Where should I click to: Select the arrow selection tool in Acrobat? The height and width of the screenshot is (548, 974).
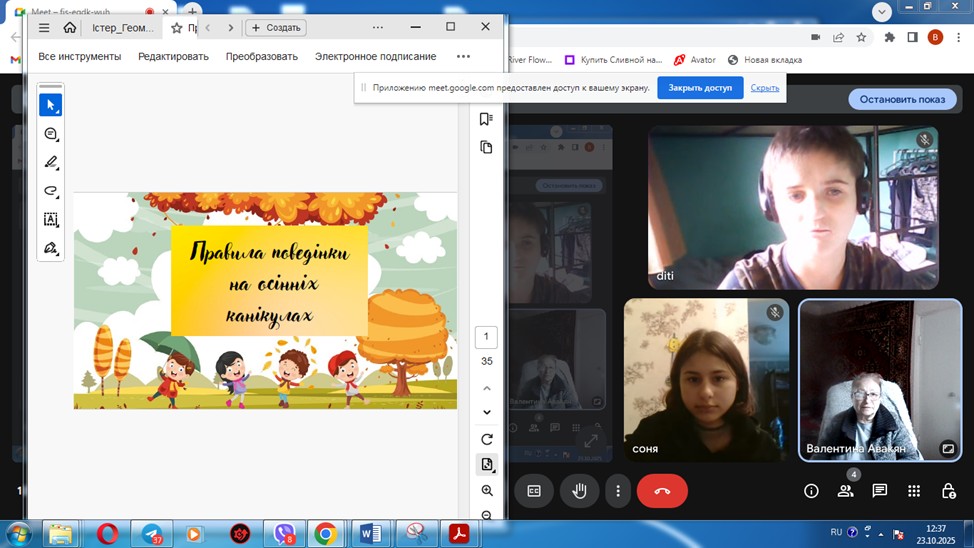coord(51,105)
